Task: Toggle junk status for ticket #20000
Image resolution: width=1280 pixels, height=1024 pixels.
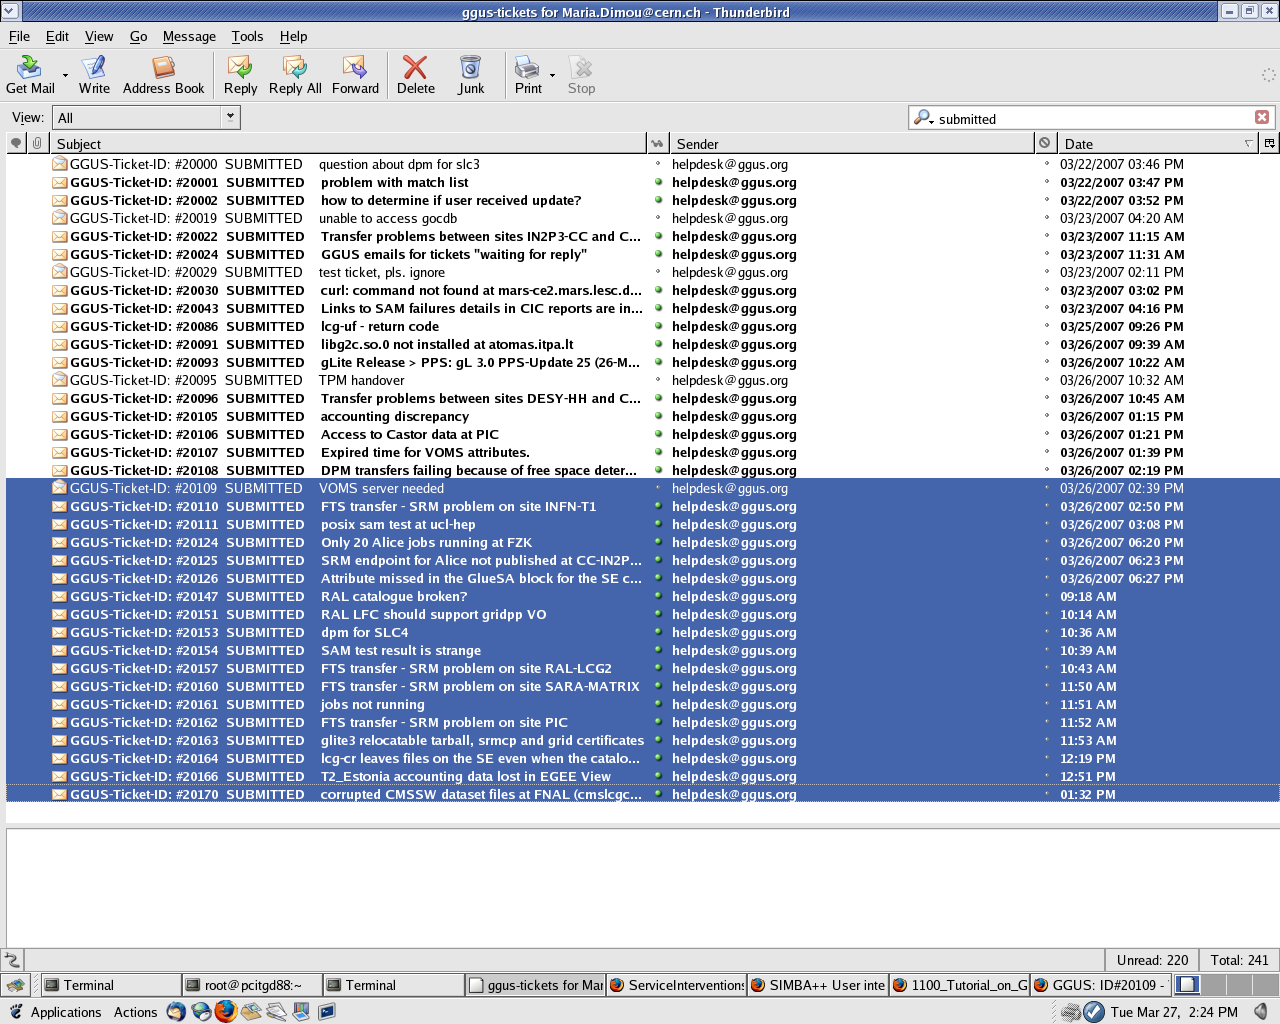Action: (1046, 165)
